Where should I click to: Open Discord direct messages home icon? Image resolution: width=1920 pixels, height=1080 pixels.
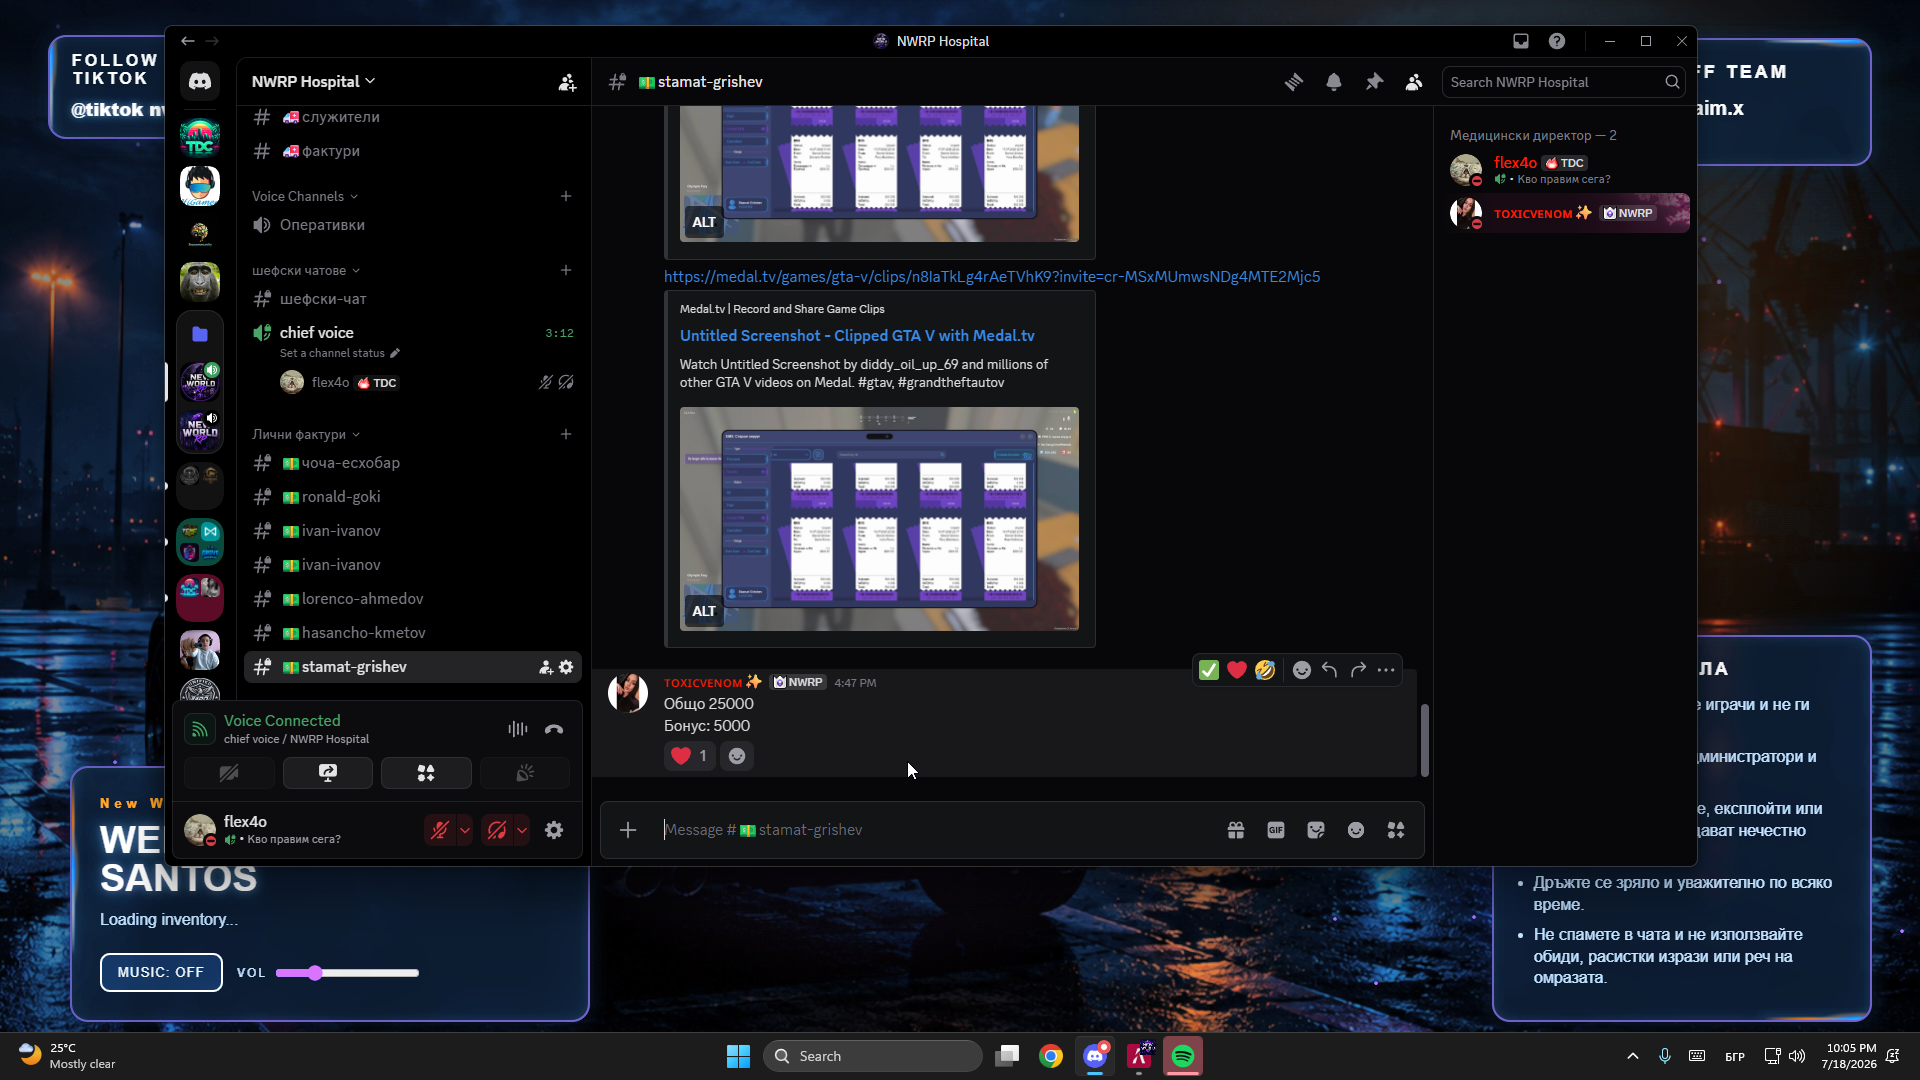200,82
